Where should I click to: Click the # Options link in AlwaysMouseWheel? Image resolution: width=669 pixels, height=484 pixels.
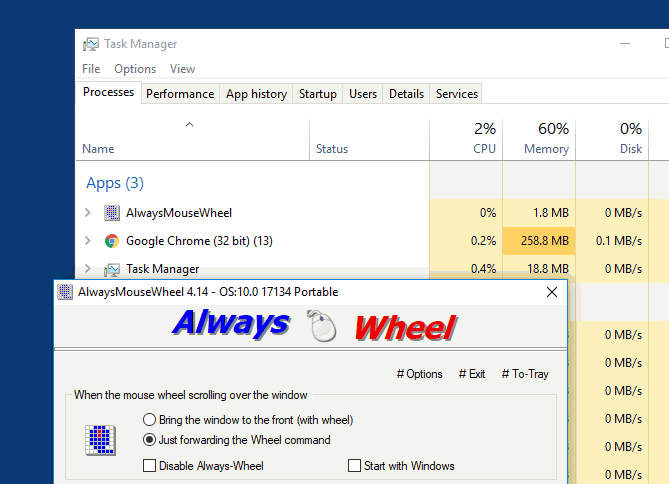[419, 374]
